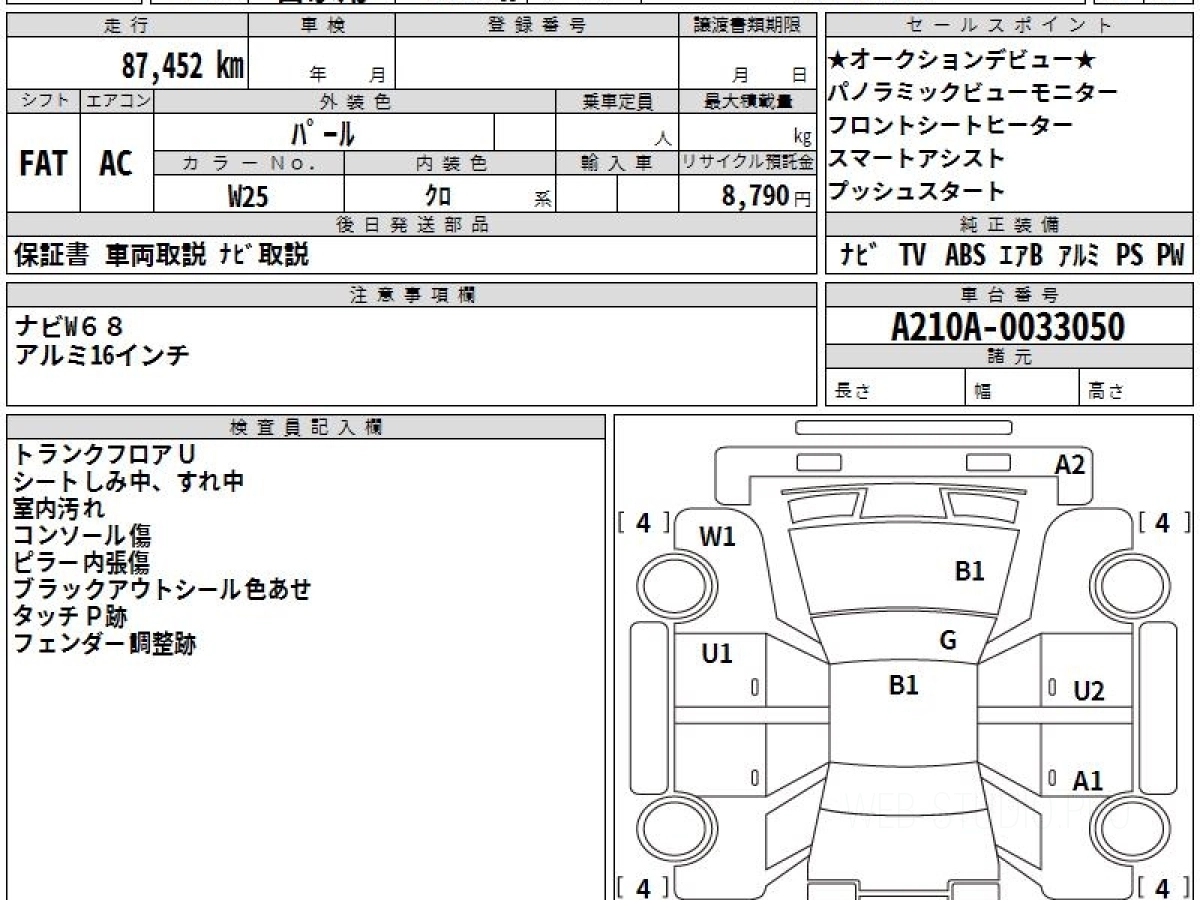Click the 後日発送部品 header

click(412, 224)
